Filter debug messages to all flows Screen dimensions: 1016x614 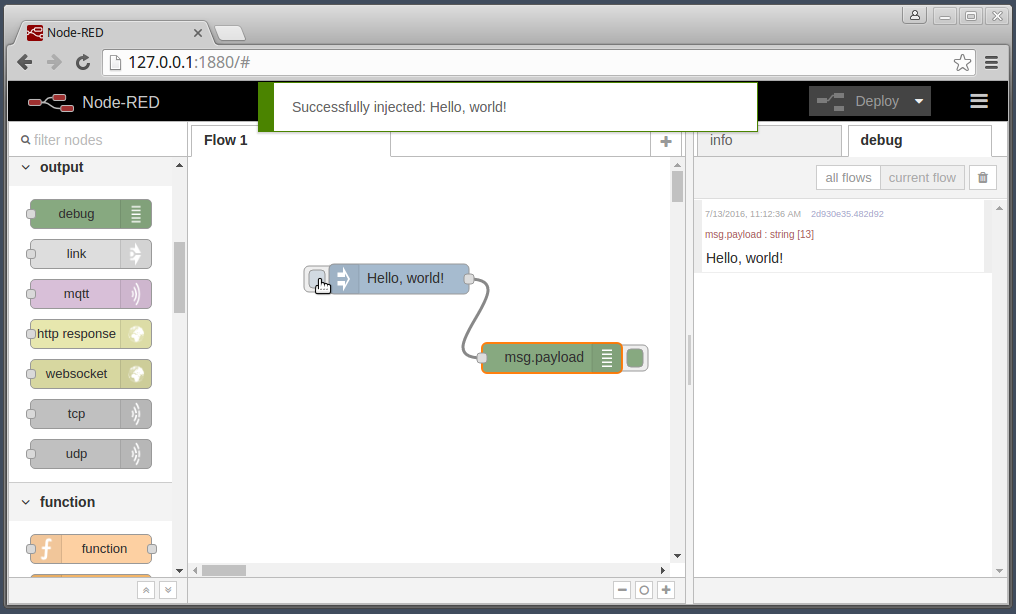click(848, 177)
